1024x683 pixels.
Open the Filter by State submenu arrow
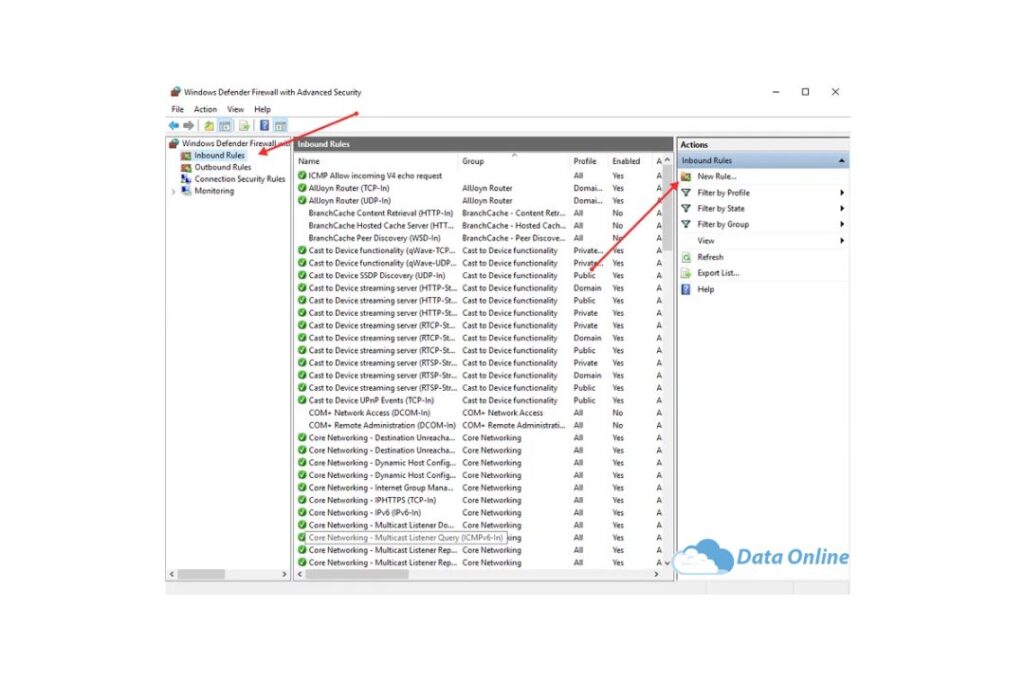(x=842, y=208)
